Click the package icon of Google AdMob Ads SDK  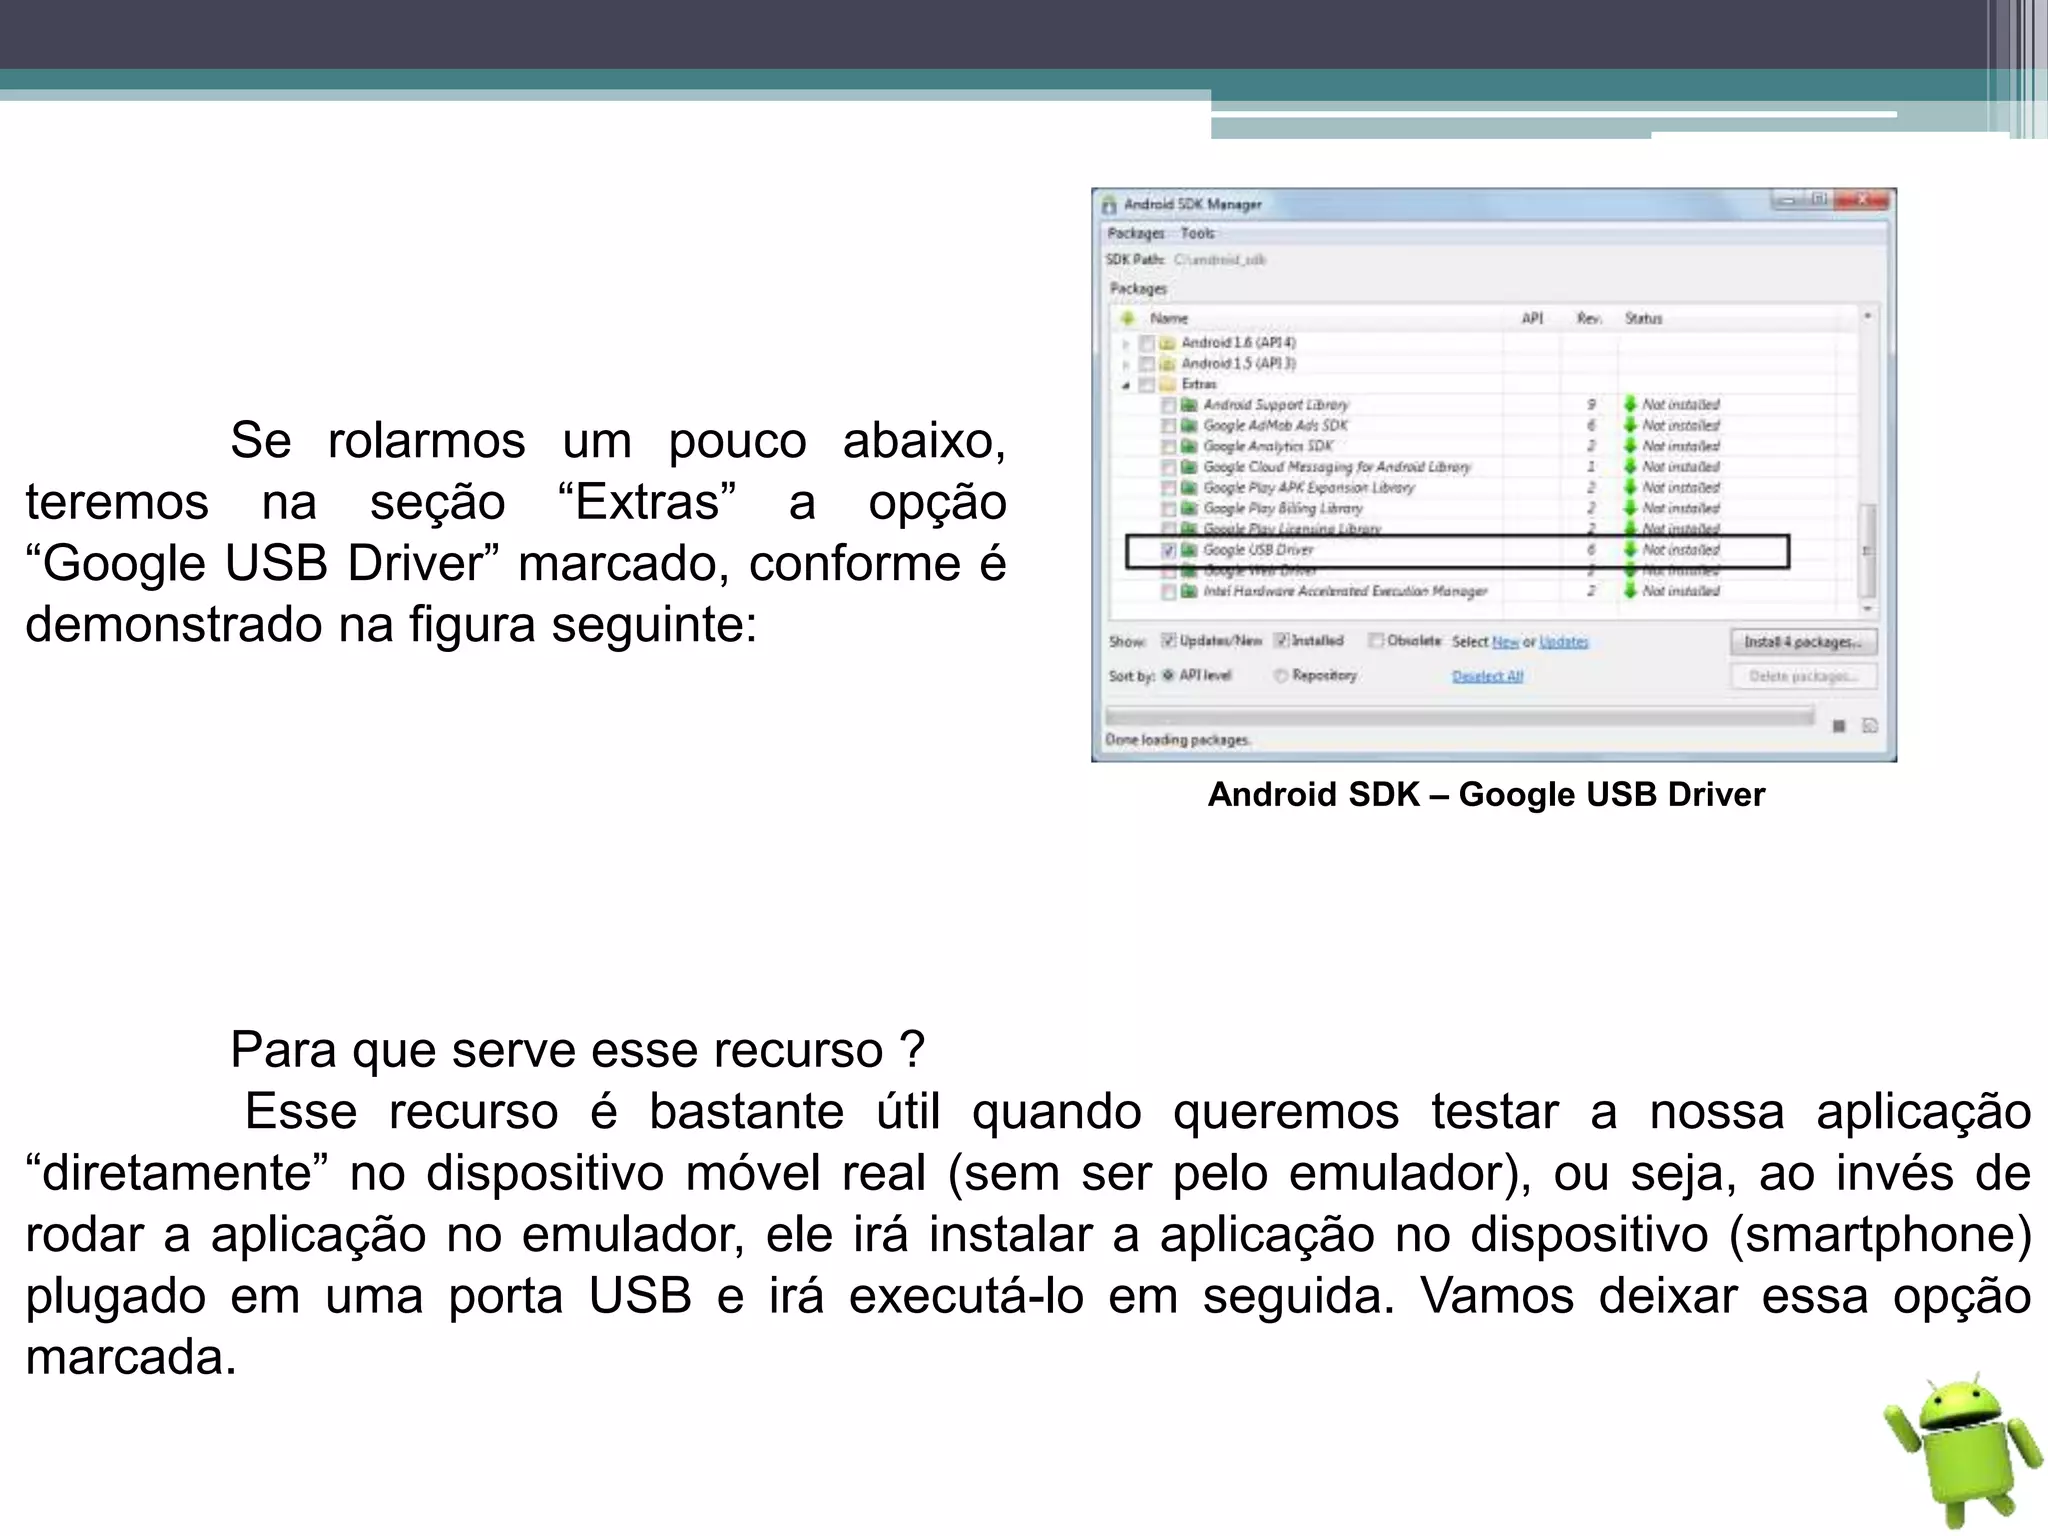pos(1188,426)
